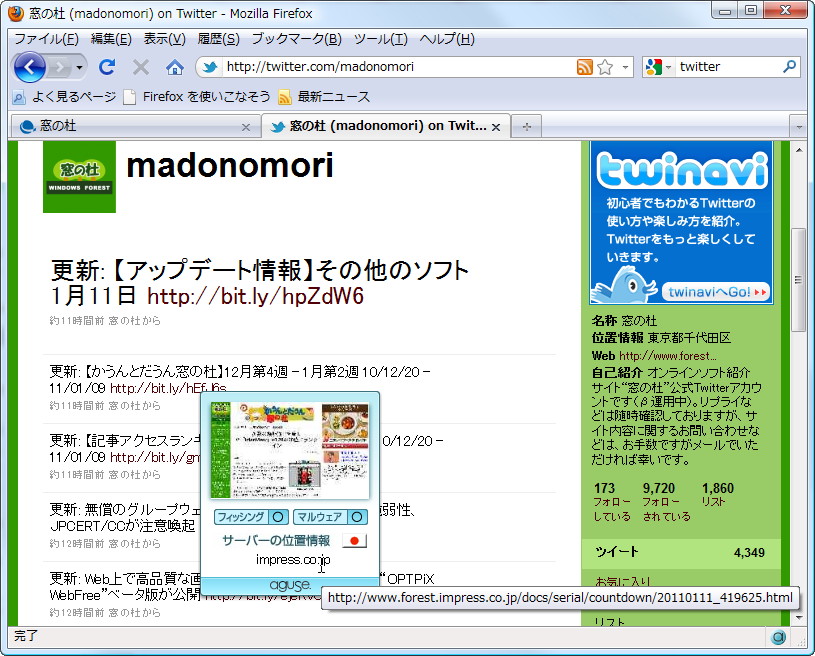The width and height of the screenshot is (815, 656).
Task: Open the ツール(T) menu
Action: tap(380, 39)
